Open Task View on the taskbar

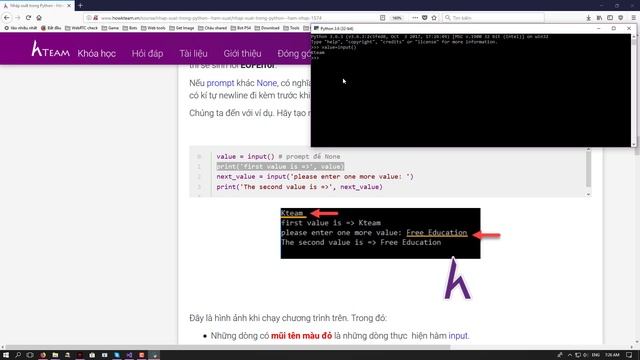pyautogui.click(x=30, y=355)
